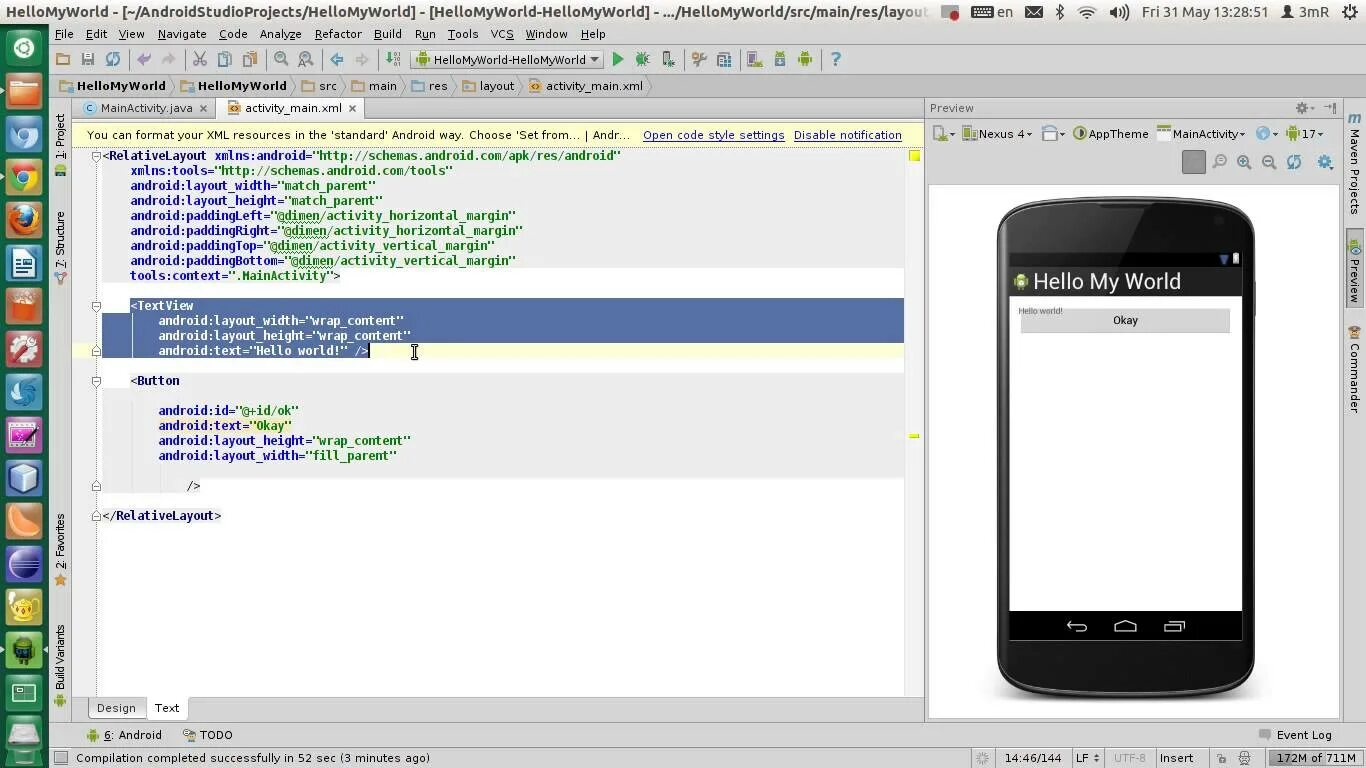The height and width of the screenshot is (768, 1366).
Task: Click Open code style settings link
Action: (713, 135)
